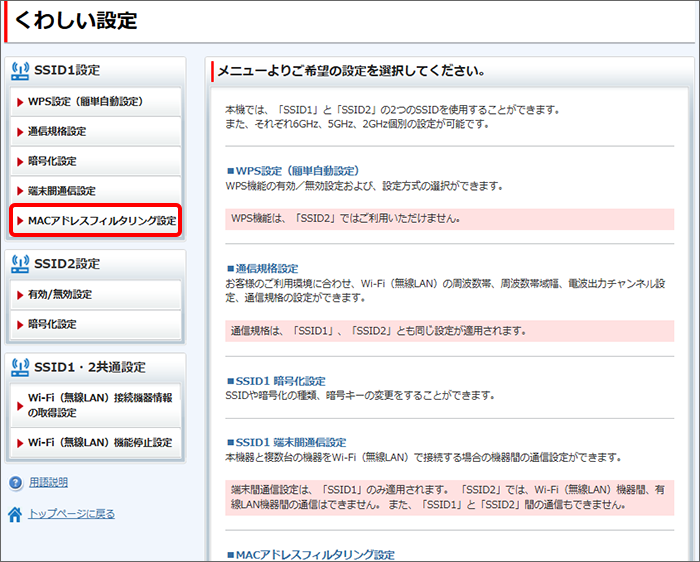Open 通信規格設定 menu item
The height and width of the screenshot is (562, 700).
pyautogui.click(x=96, y=132)
